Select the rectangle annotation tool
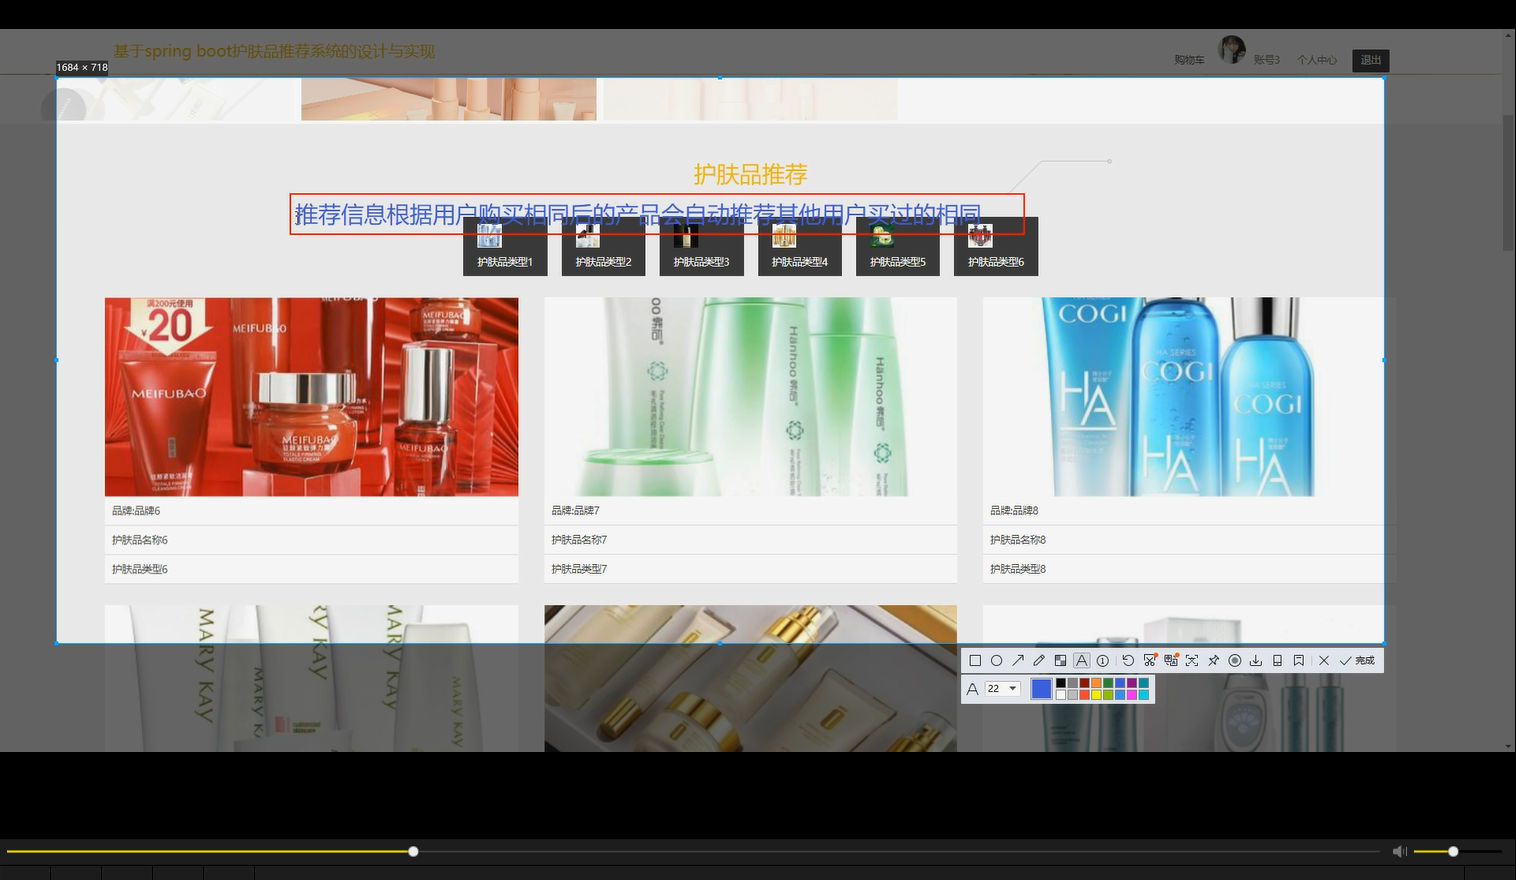 pos(974,660)
